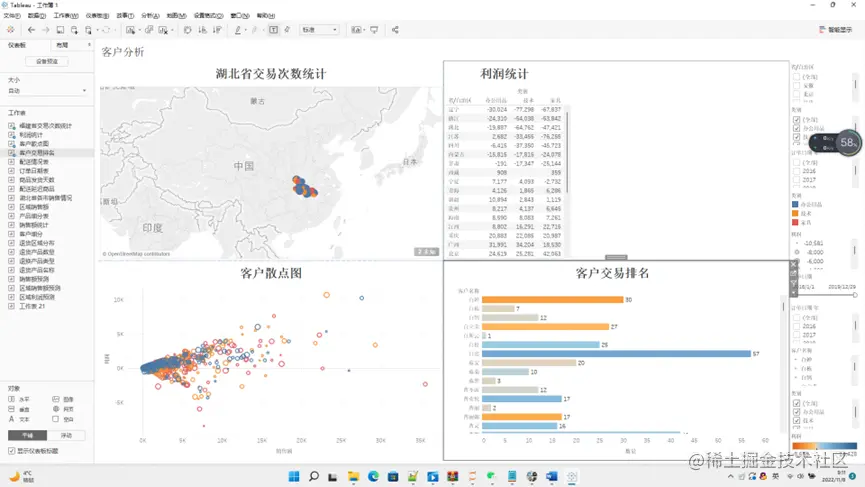This screenshot has width=865, height=487.
Task: Click the 设备预览 button
Action: click(x=47, y=61)
